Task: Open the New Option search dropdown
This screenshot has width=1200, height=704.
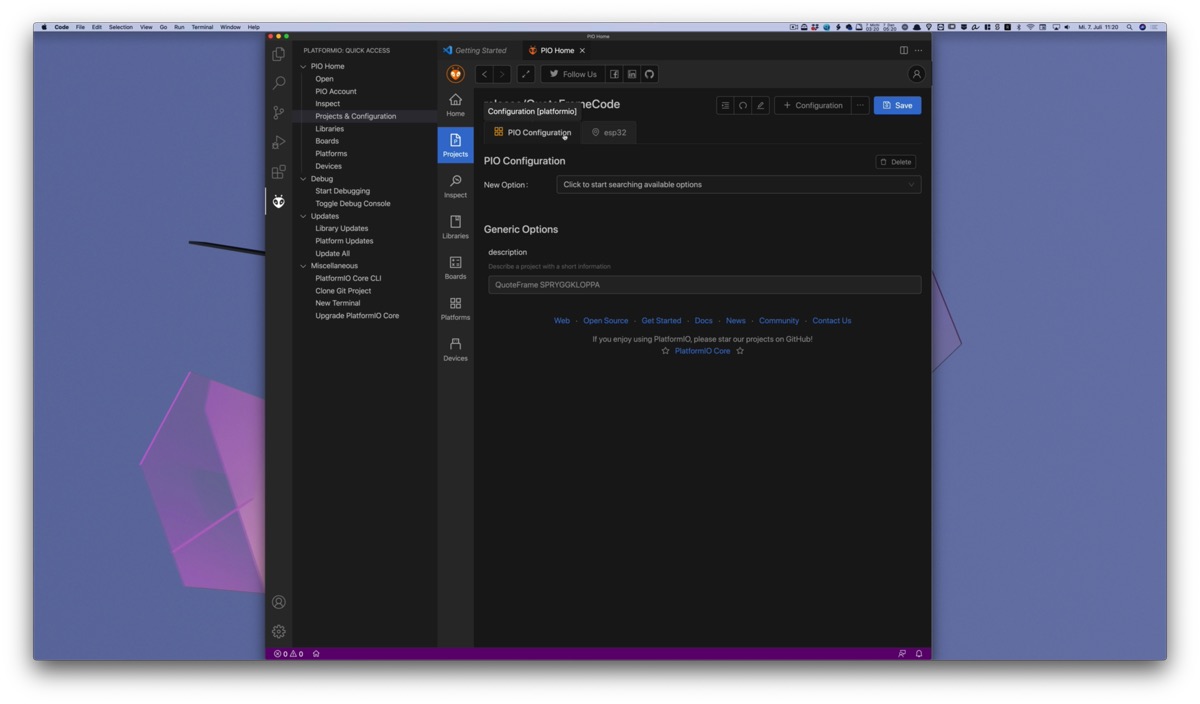Action: 739,185
